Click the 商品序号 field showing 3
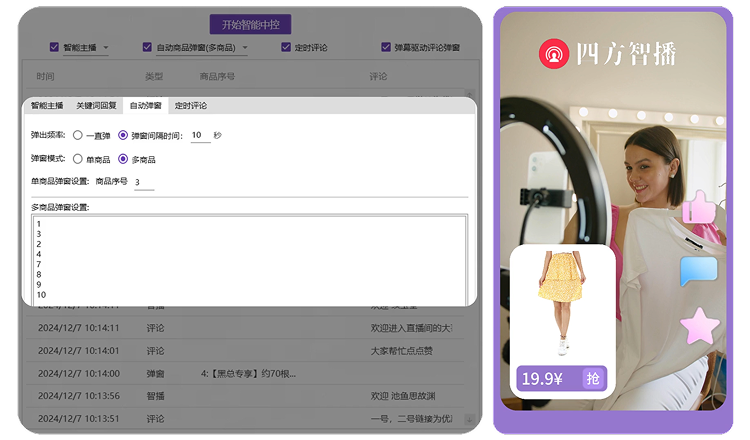The image size is (750, 440). coord(144,182)
